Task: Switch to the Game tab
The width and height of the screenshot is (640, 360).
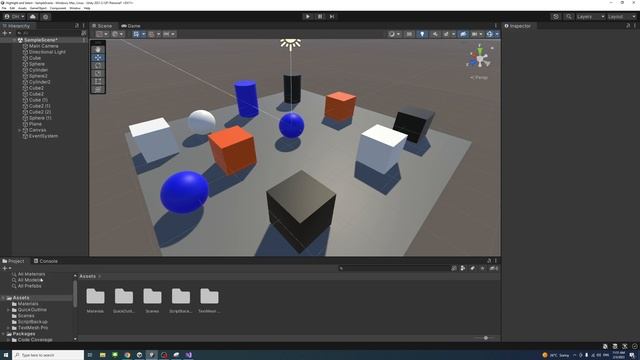Action: point(131,26)
